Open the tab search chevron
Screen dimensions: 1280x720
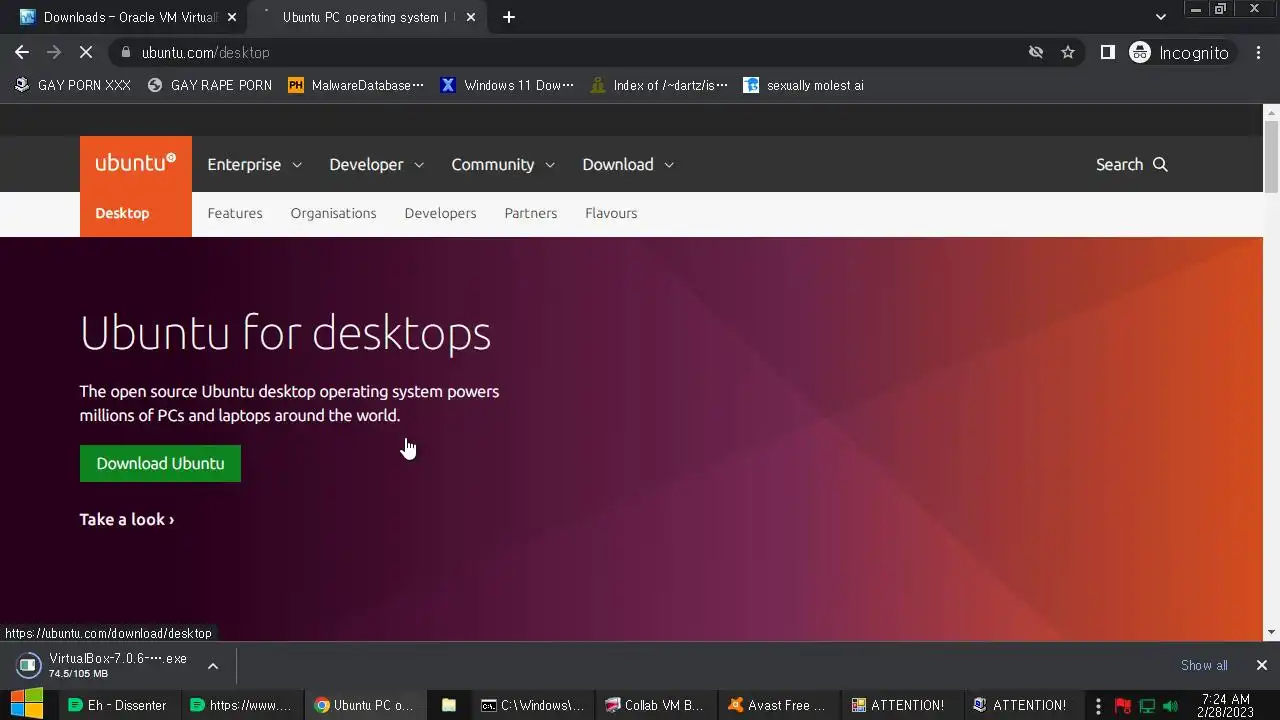coord(1160,17)
